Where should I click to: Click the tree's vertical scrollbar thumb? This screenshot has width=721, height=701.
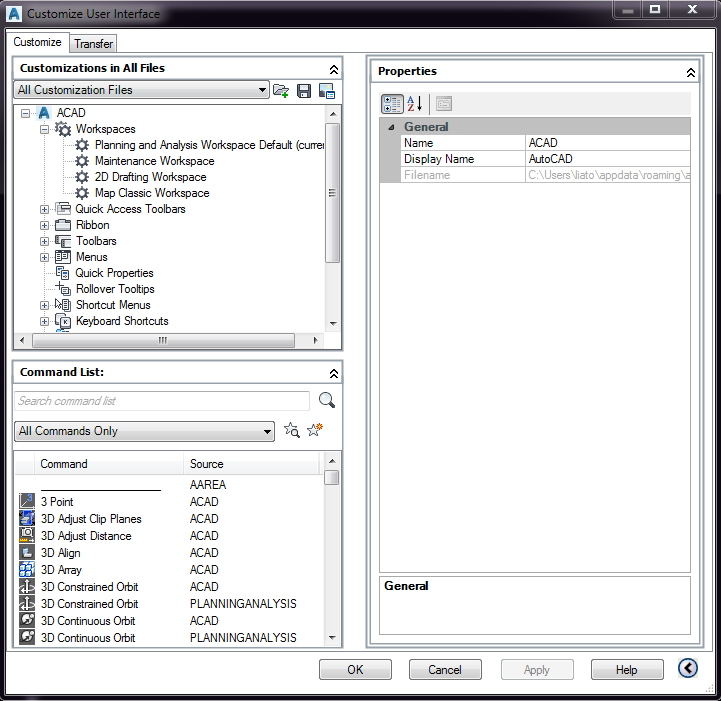click(332, 193)
